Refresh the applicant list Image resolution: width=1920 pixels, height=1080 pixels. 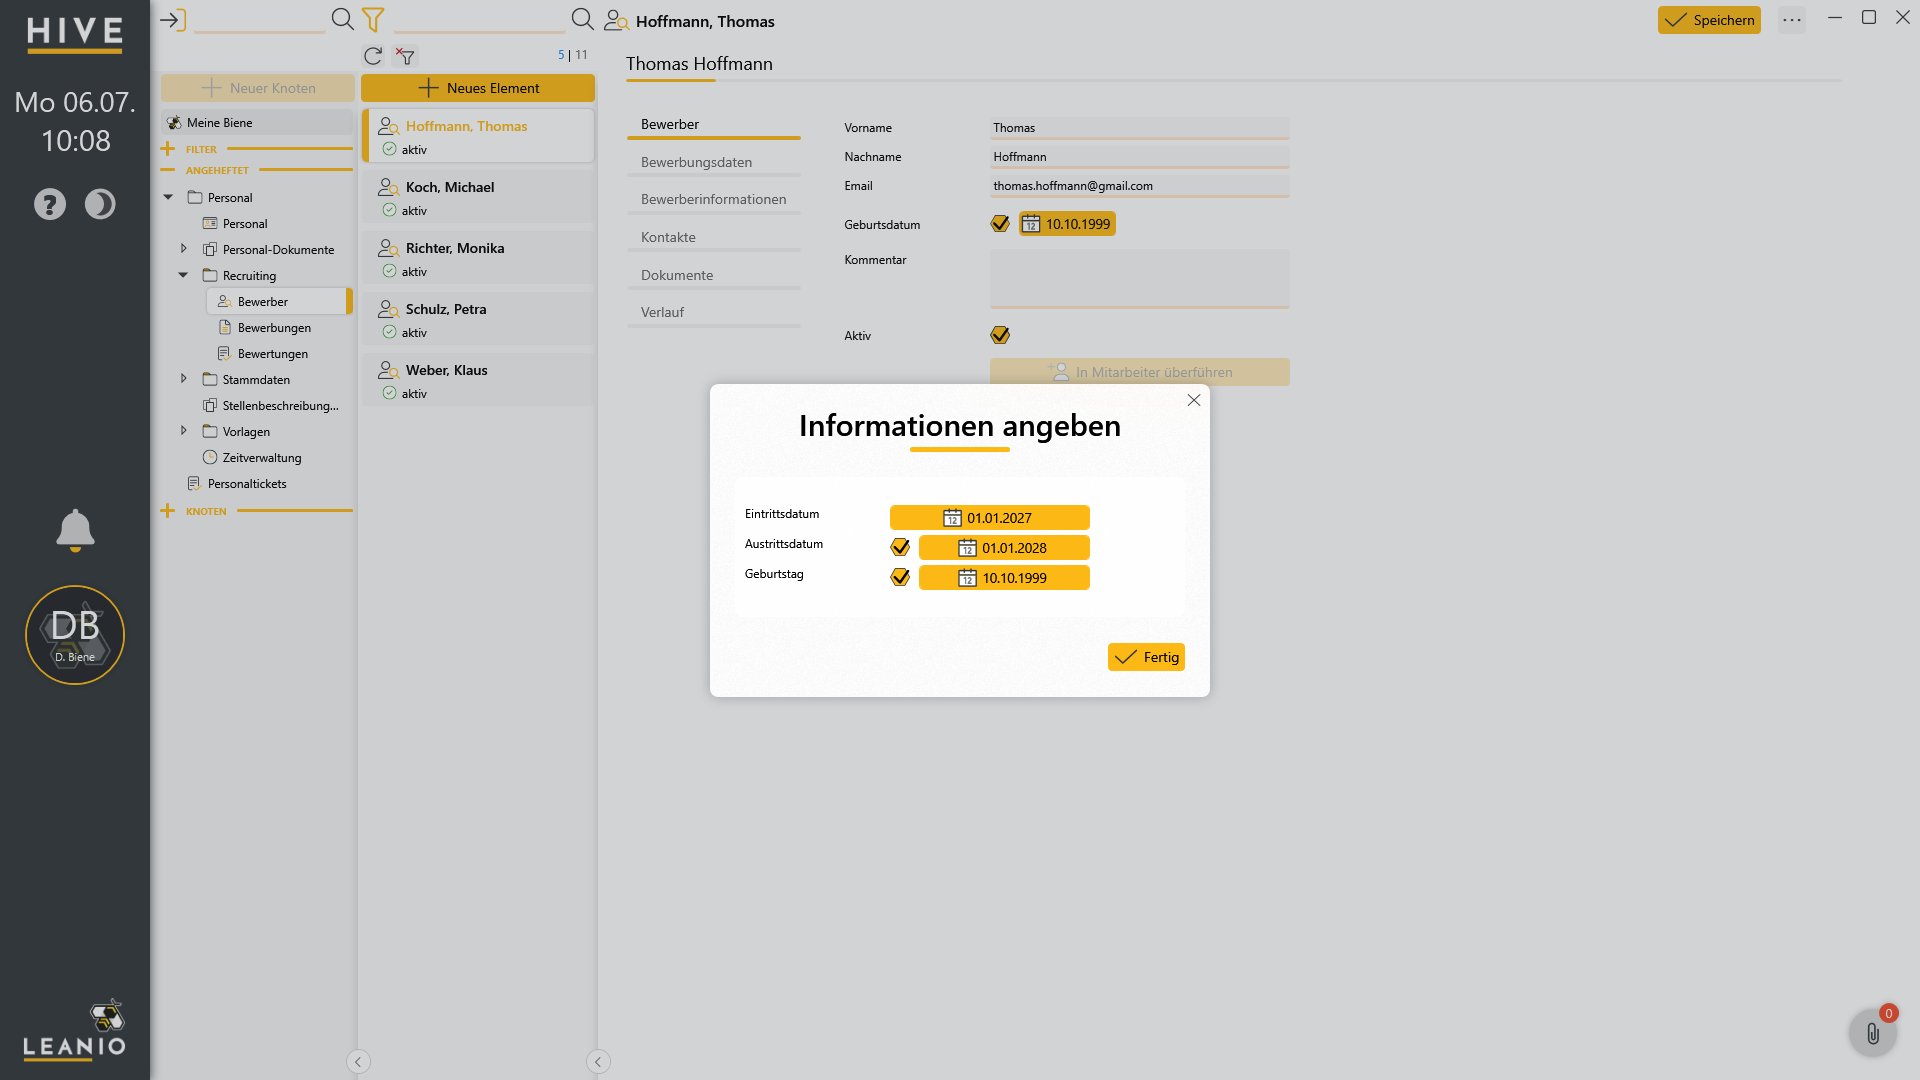coord(373,56)
